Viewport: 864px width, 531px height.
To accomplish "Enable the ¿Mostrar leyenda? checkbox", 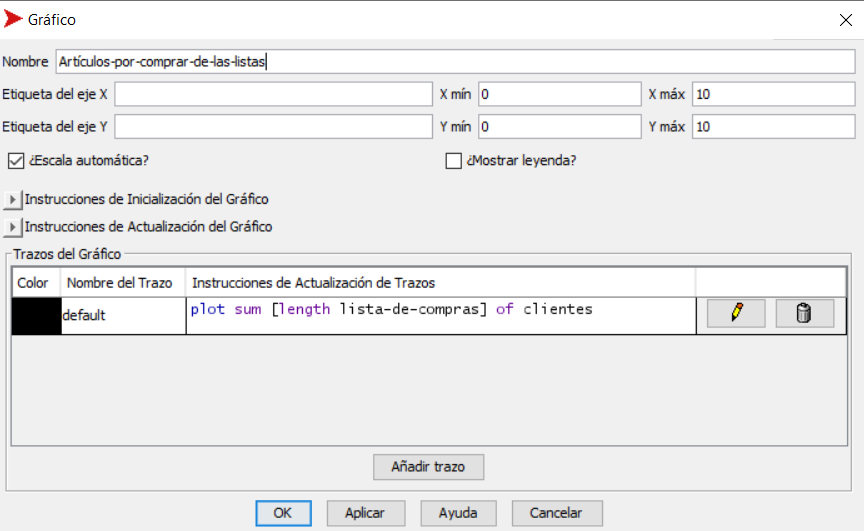I will (x=453, y=160).
